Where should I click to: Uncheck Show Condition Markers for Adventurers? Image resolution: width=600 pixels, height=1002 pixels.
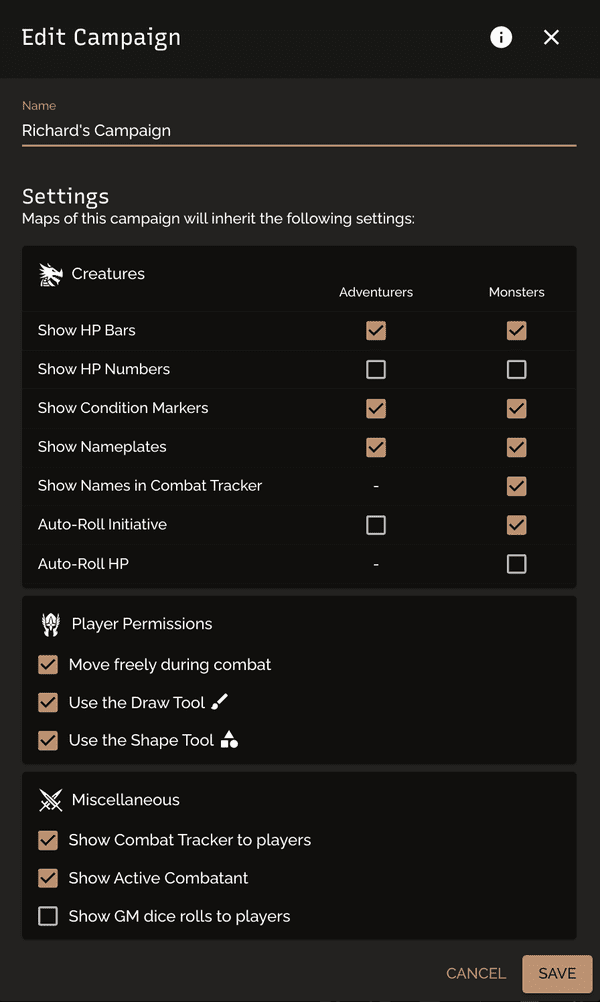point(376,408)
